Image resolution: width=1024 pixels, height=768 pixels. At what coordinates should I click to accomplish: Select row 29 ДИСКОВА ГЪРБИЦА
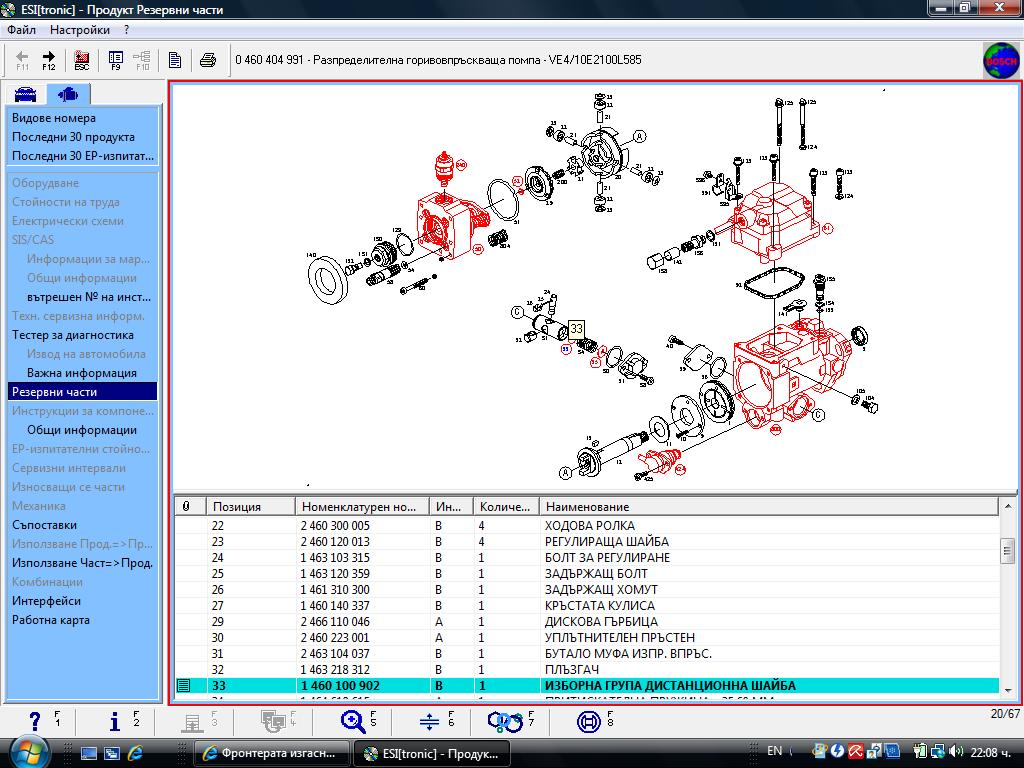[600, 622]
